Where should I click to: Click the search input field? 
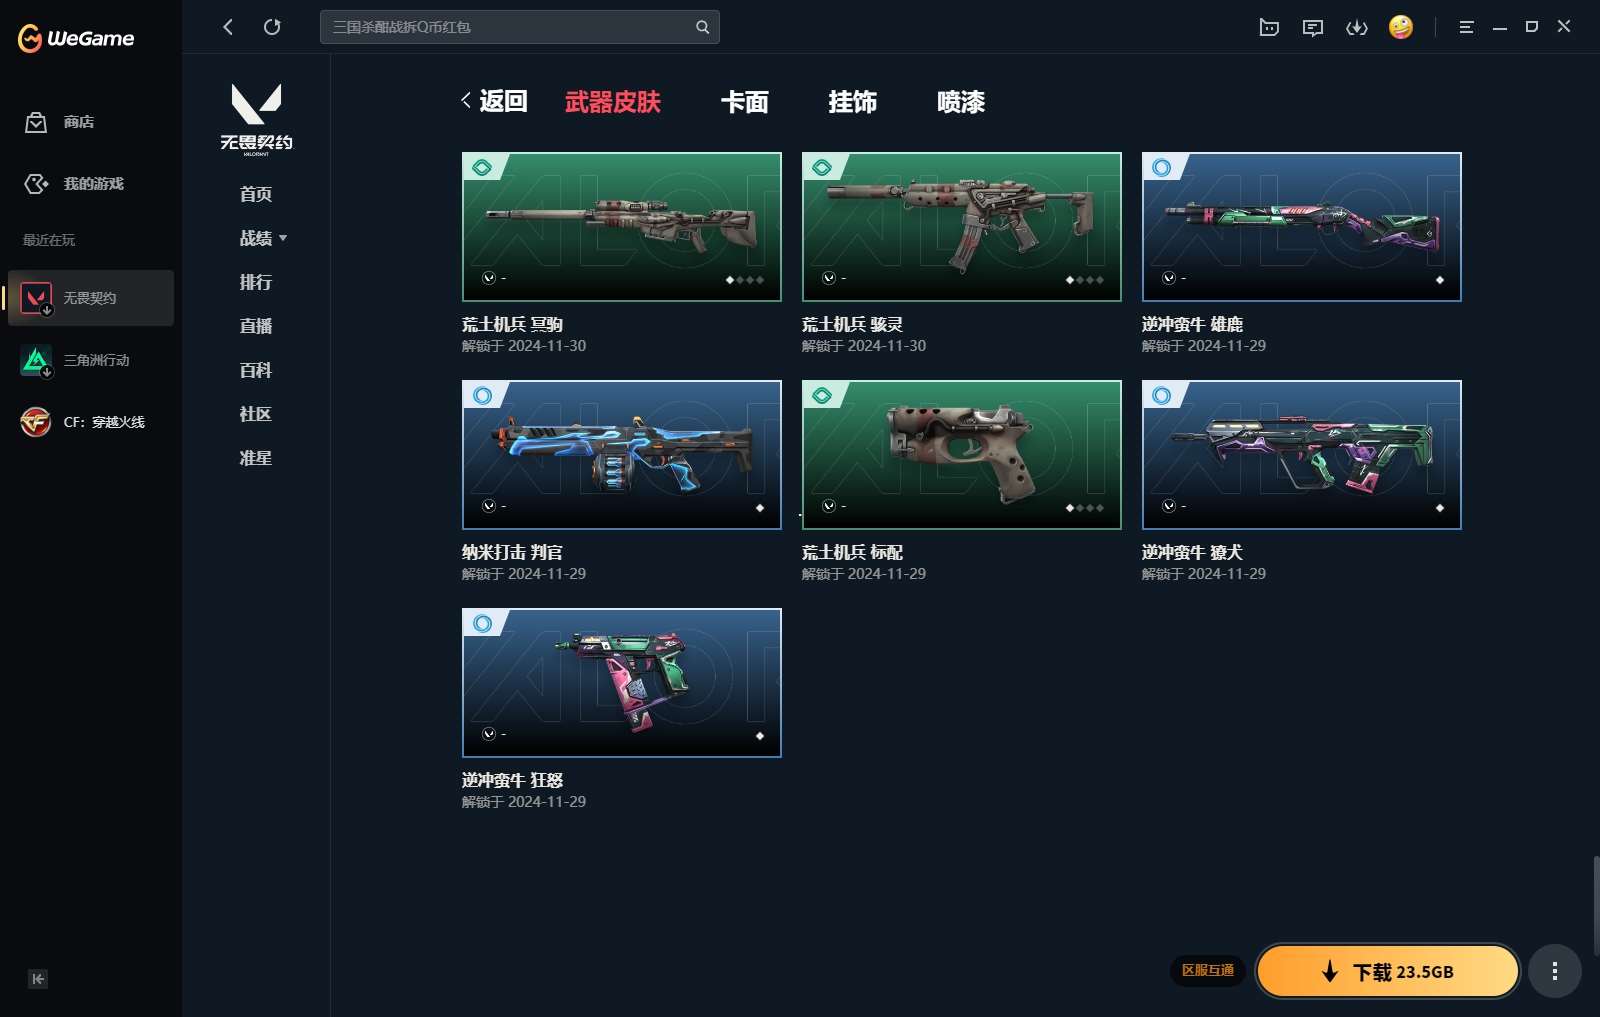[510, 27]
